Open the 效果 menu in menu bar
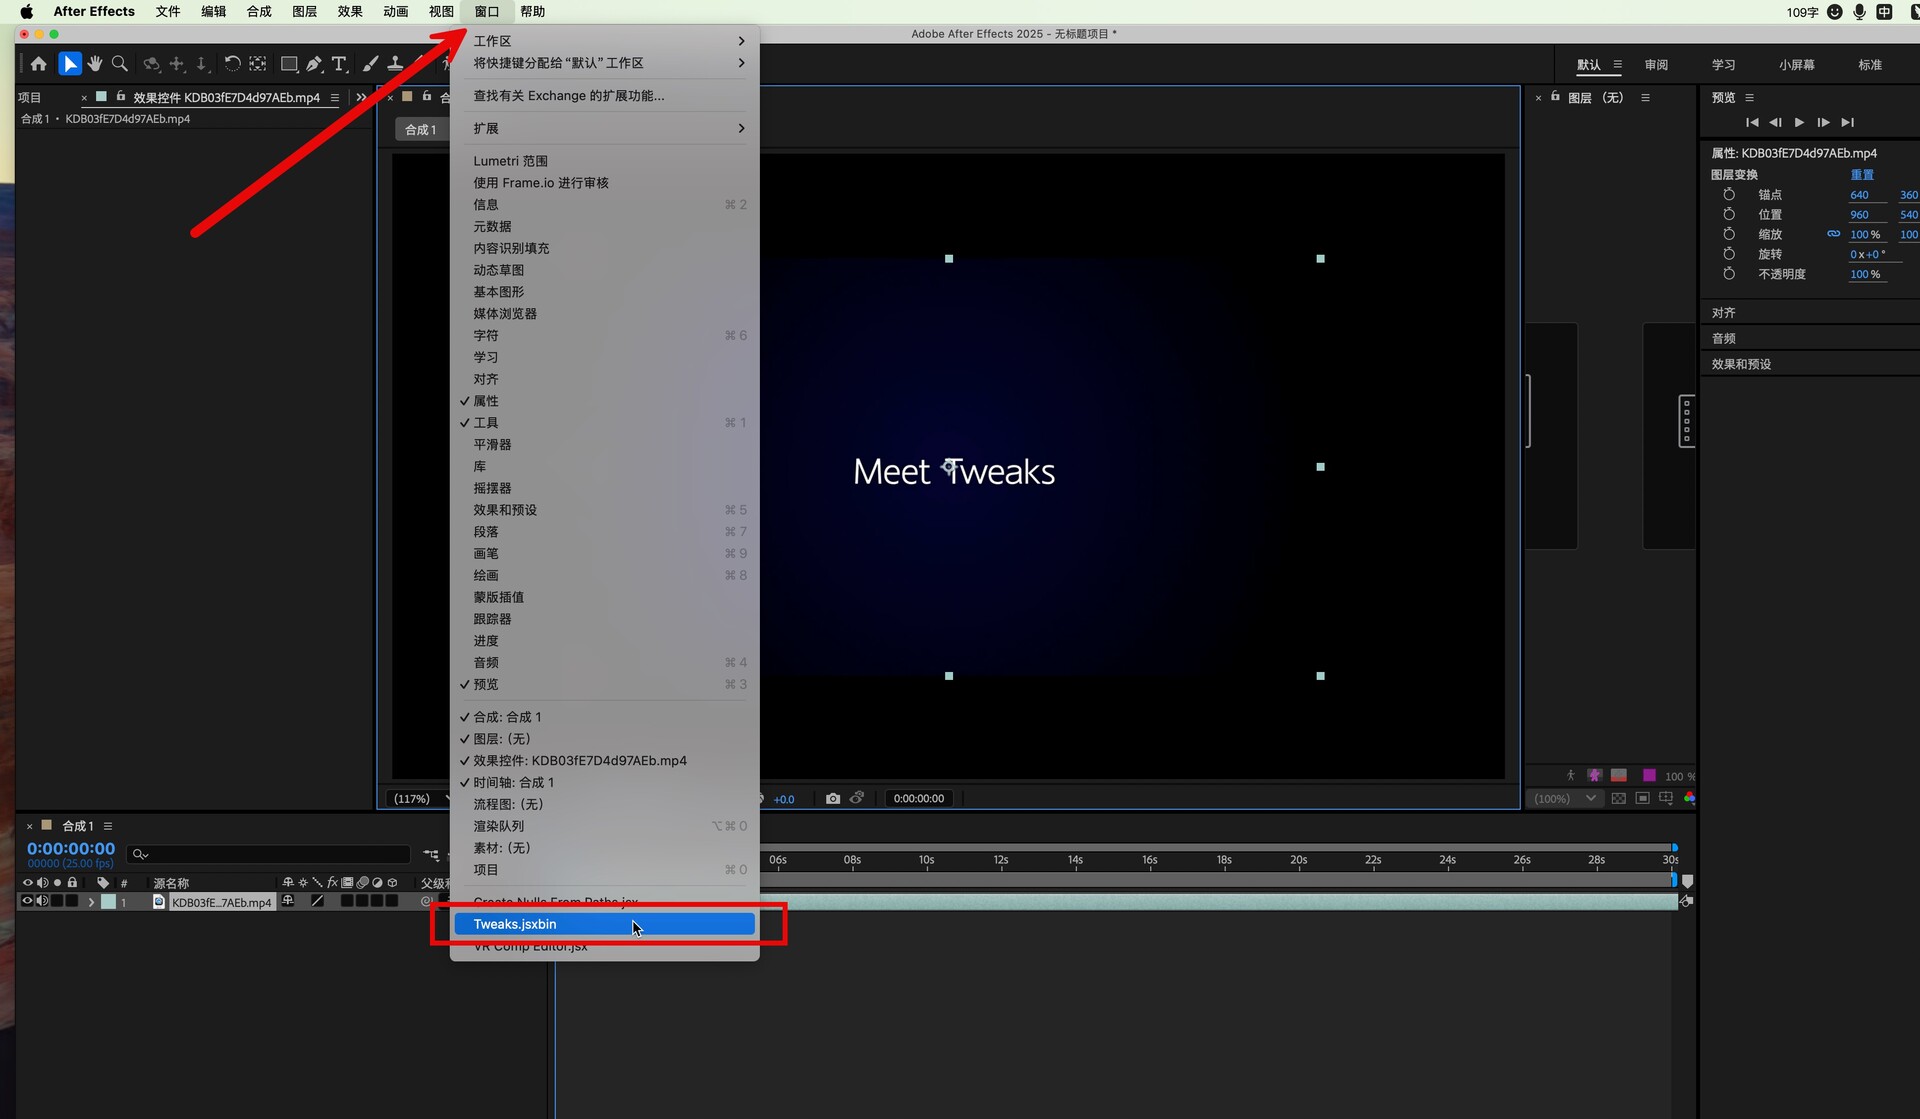The width and height of the screenshot is (1920, 1119). click(350, 11)
